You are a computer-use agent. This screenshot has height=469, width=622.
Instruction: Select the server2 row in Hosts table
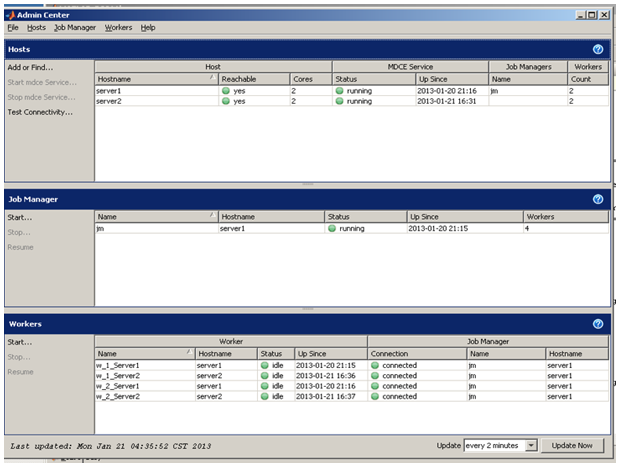point(352,101)
